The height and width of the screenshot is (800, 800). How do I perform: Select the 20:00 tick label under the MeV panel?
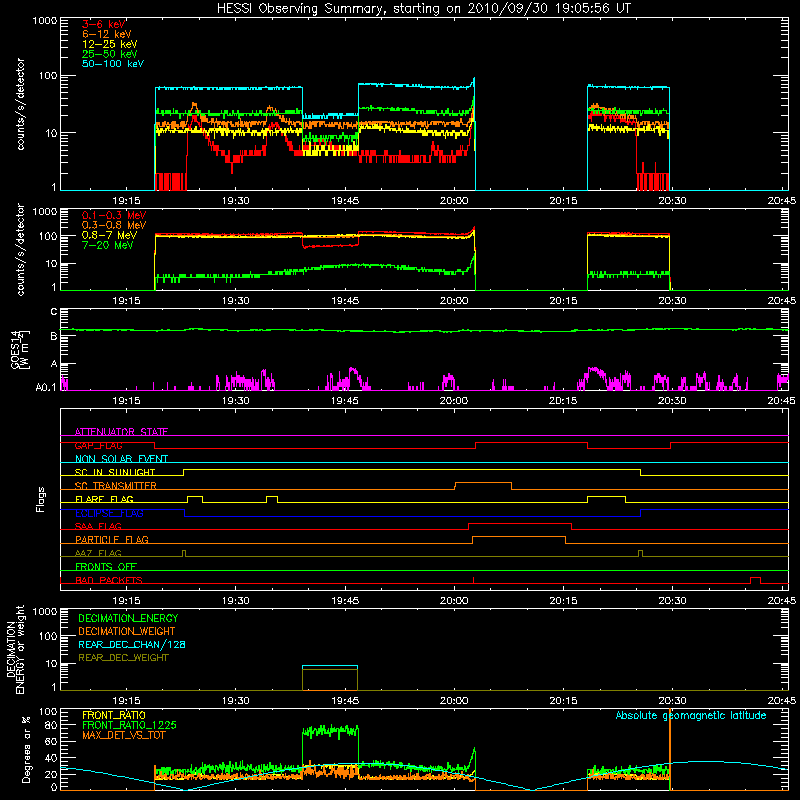(x=454, y=301)
